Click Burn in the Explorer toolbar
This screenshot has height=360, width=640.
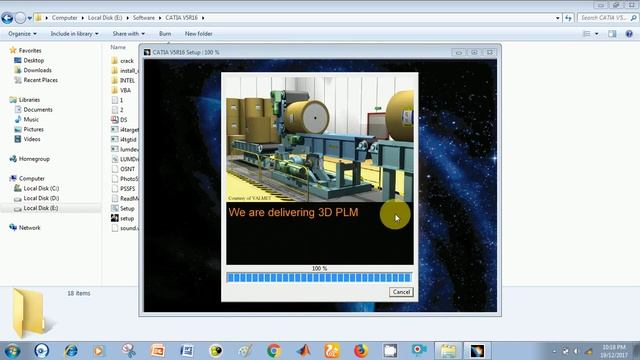coord(165,34)
